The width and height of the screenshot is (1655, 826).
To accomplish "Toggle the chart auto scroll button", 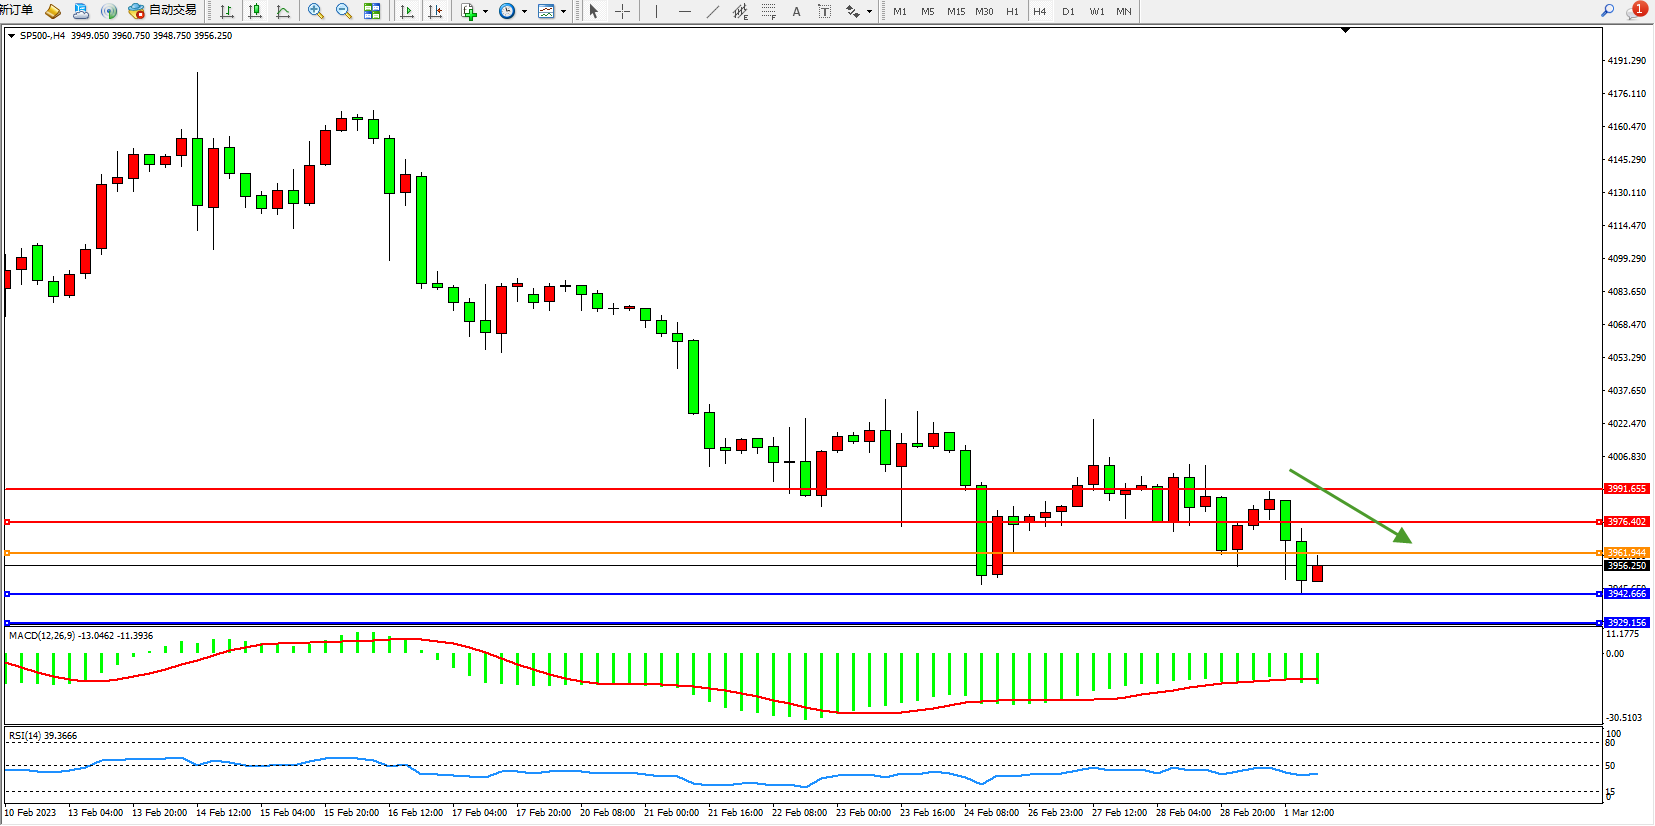I will 407,11.
